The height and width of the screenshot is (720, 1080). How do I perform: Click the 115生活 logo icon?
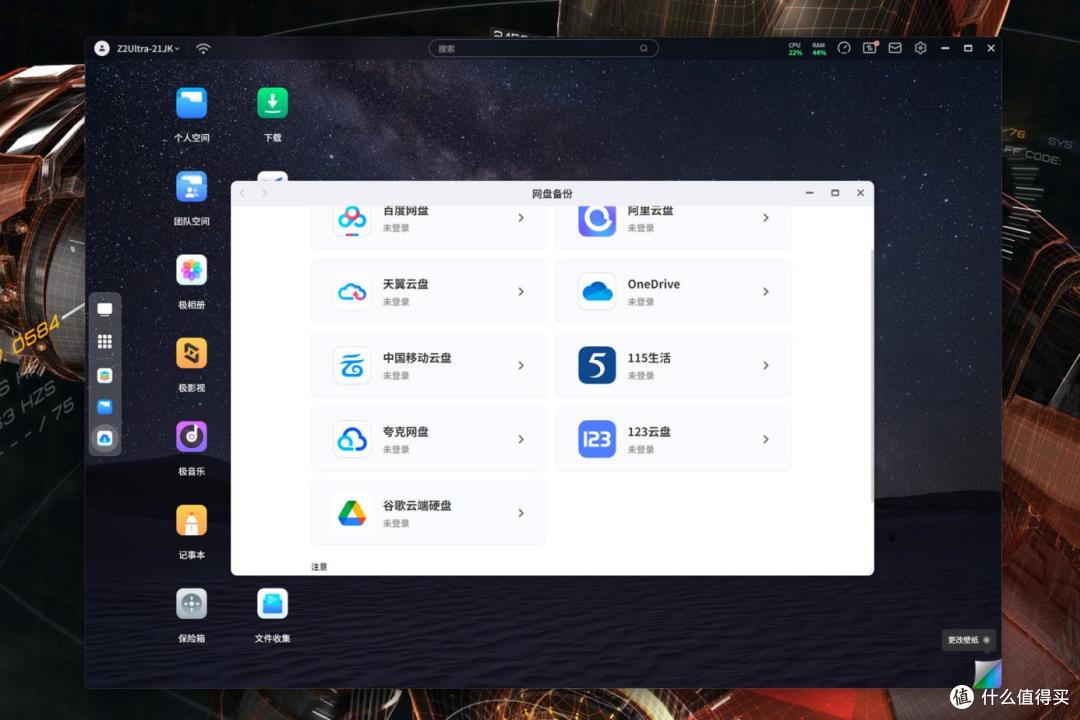[596, 365]
